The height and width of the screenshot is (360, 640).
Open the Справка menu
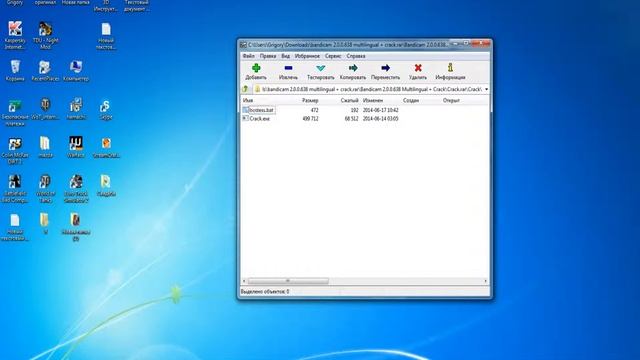click(356, 56)
